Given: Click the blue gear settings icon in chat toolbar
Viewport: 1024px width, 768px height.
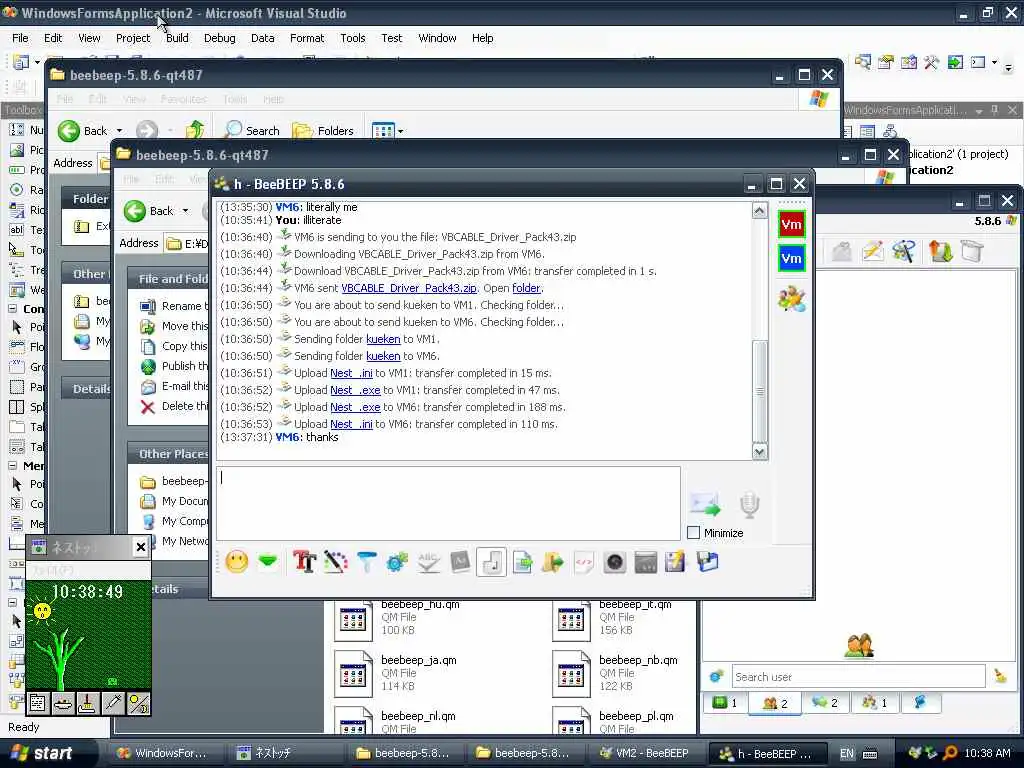Looking at the screenshot, I should pos(397,562).
